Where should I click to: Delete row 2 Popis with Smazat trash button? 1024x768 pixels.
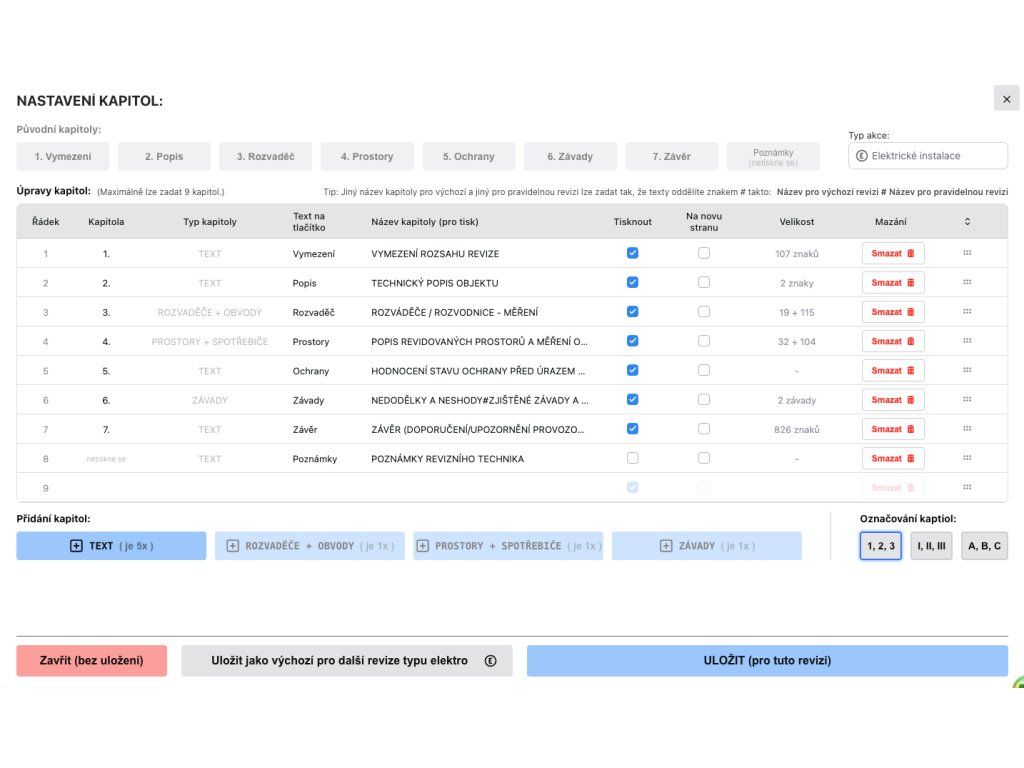pyautogui.click(x=893, y=283)
